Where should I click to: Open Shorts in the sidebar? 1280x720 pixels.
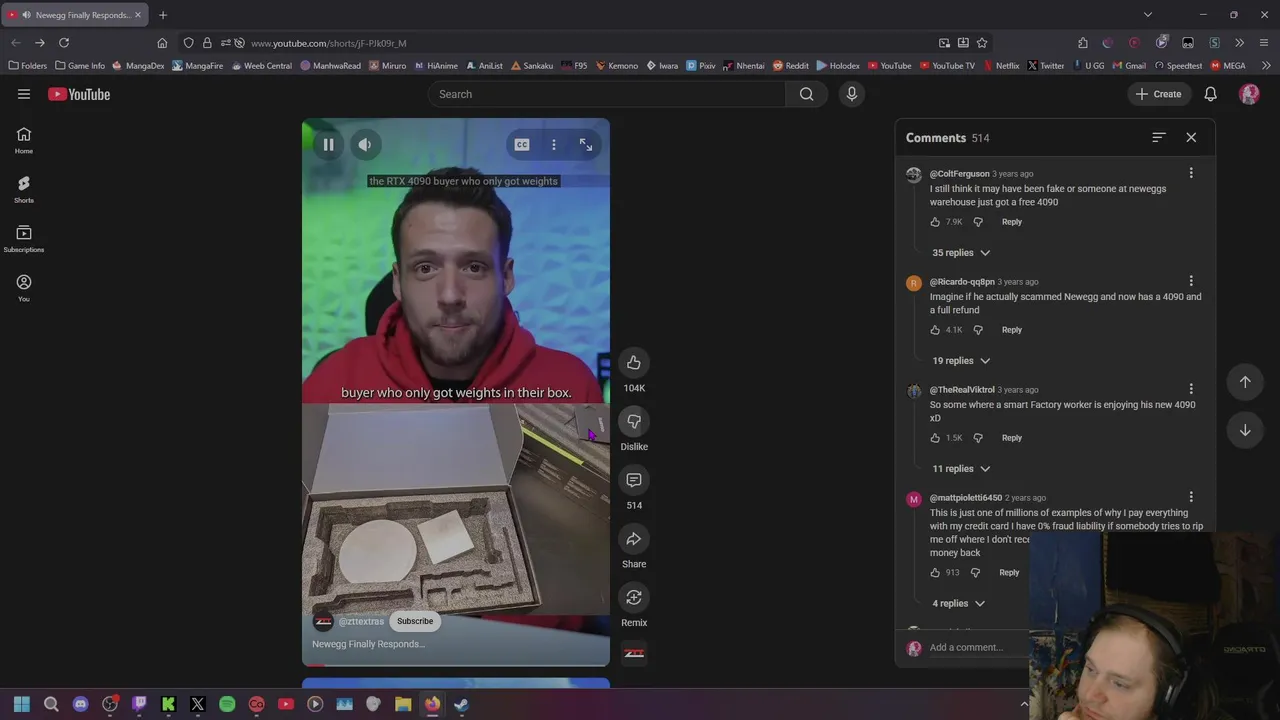tap(24, 190)
